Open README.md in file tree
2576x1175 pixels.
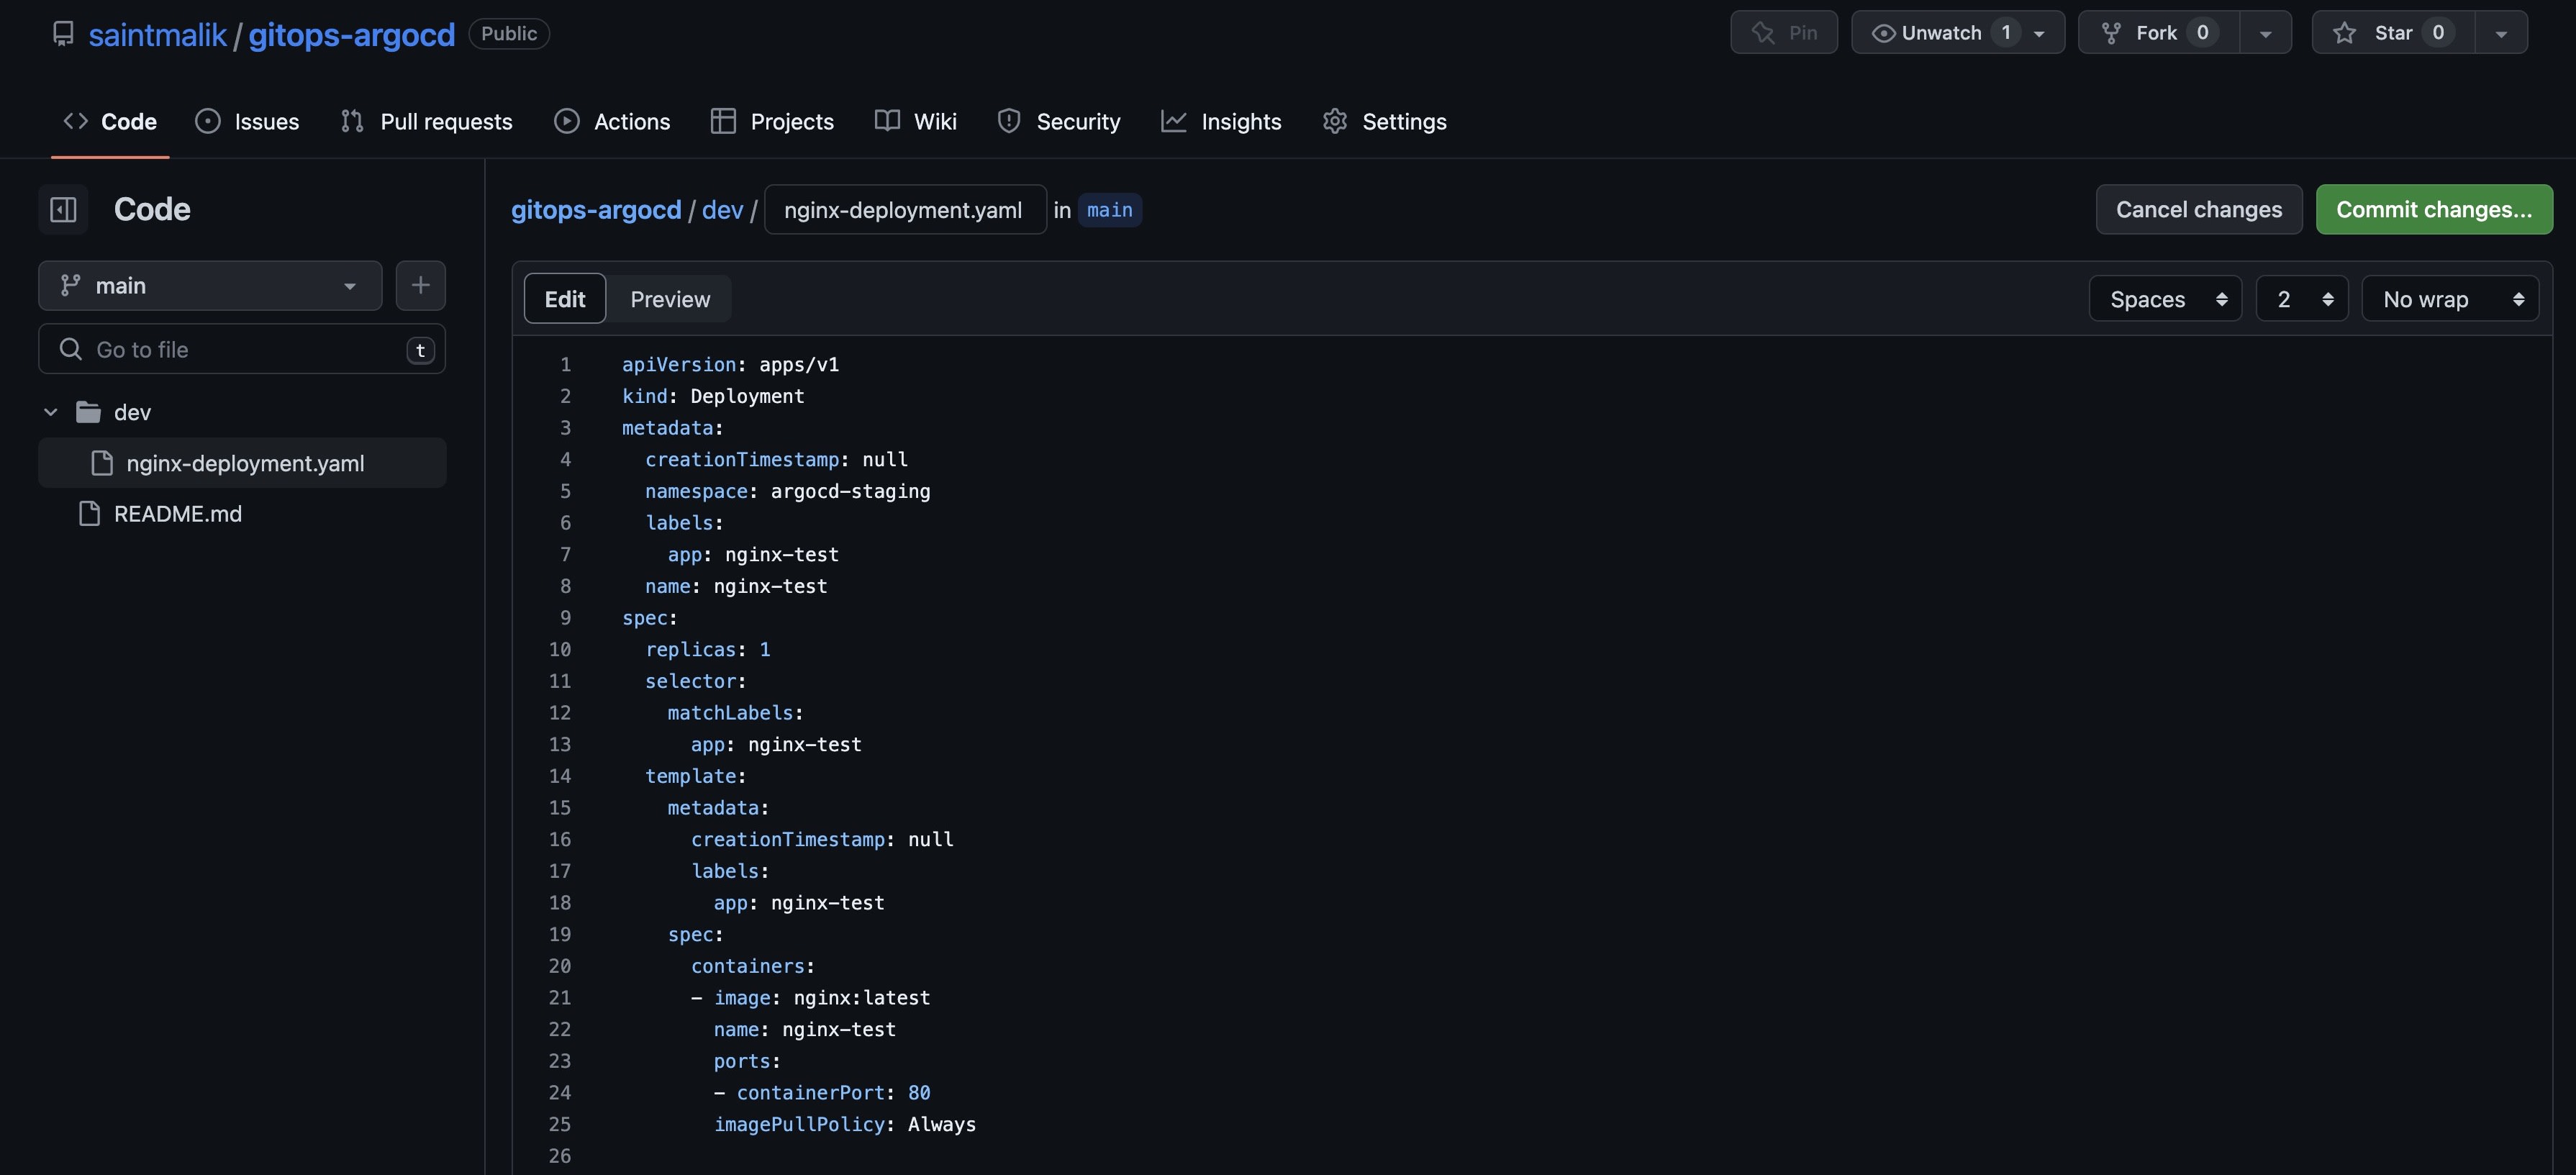coord(177,514)
